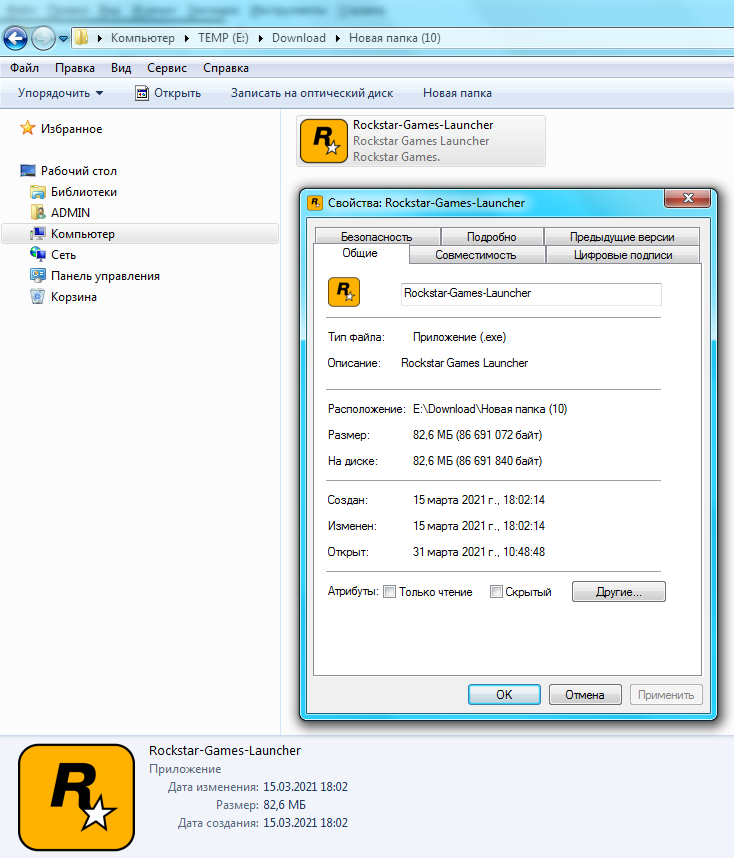Select Новая папка (10) in the address bar

tap(395, 38)
